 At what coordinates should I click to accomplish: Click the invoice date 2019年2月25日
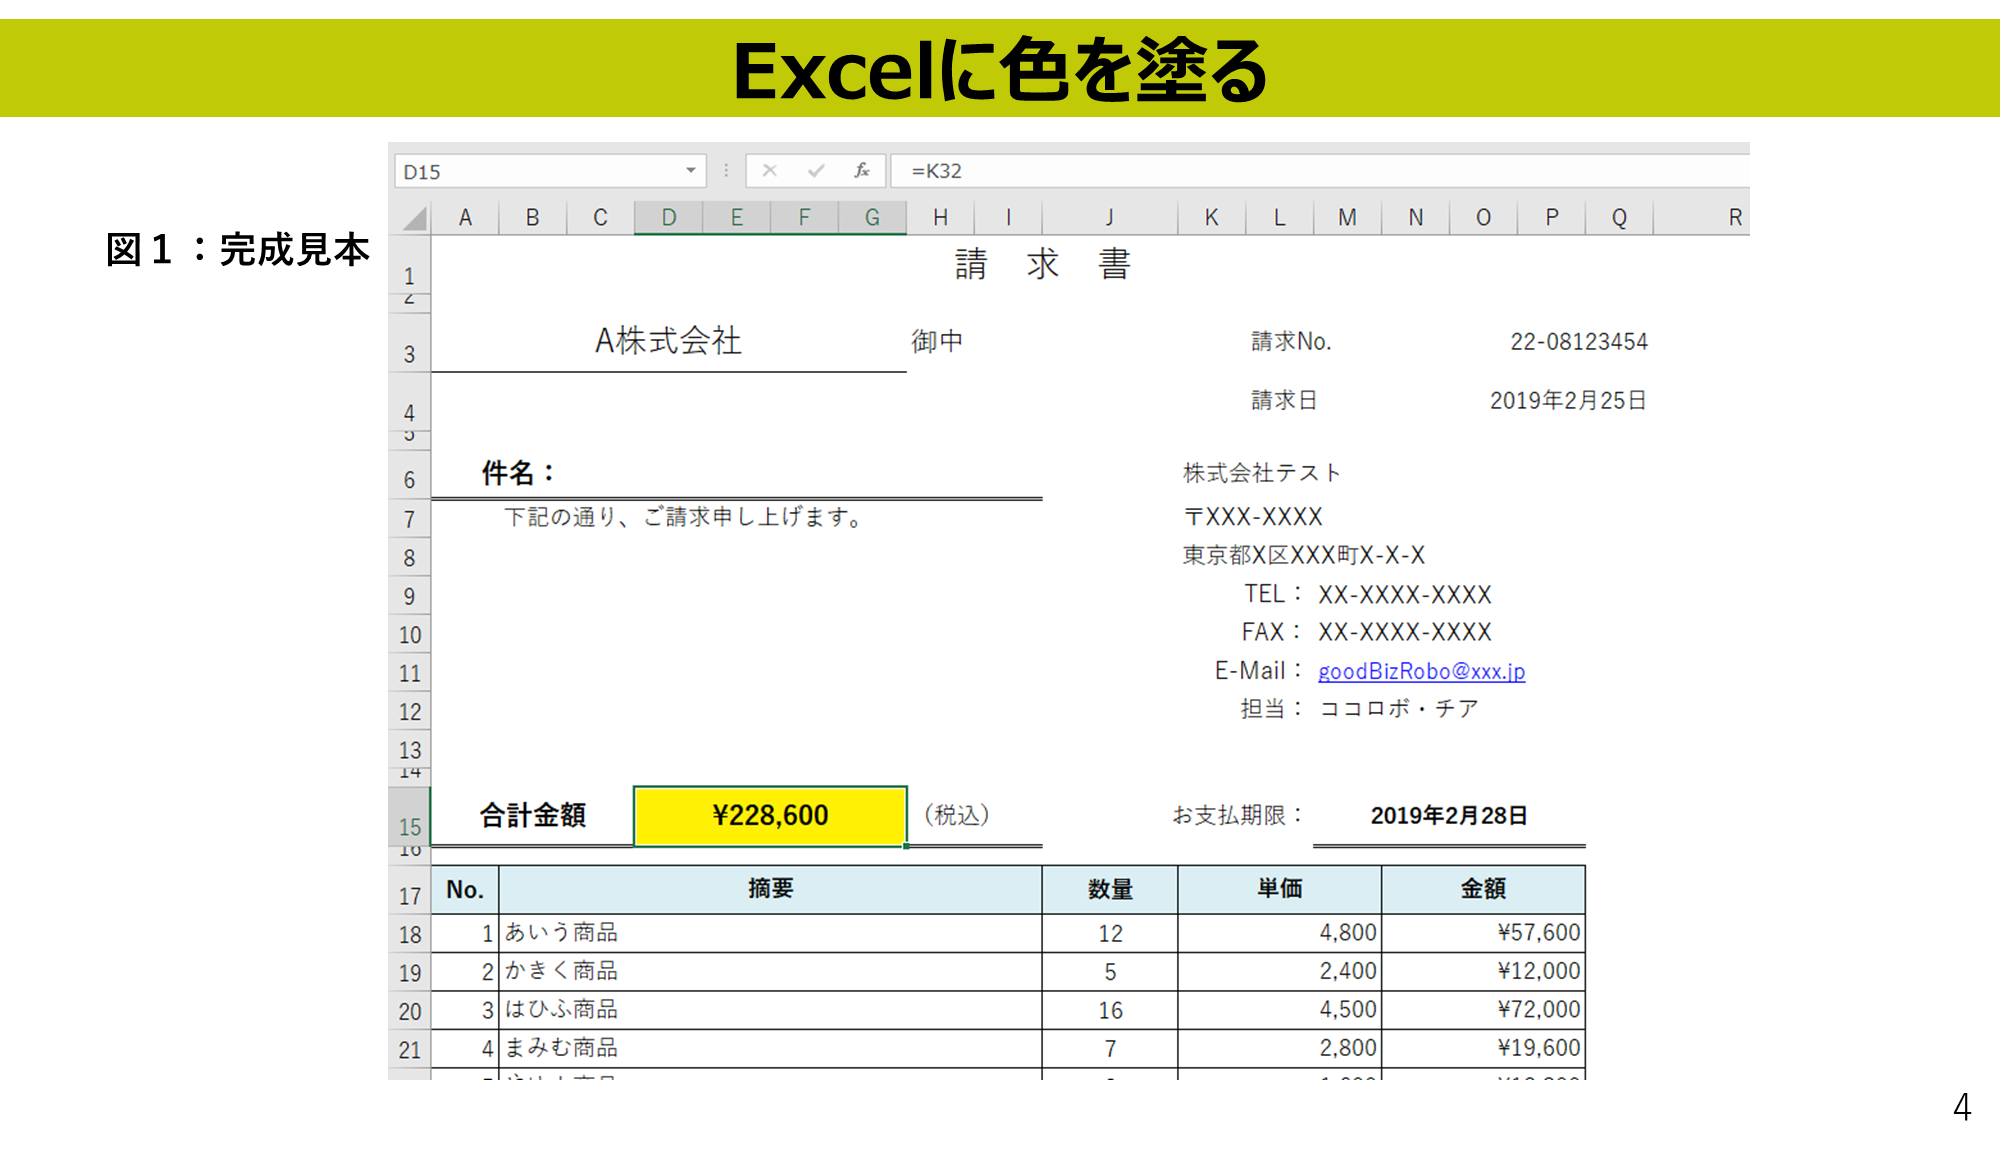pos(1568,401)
